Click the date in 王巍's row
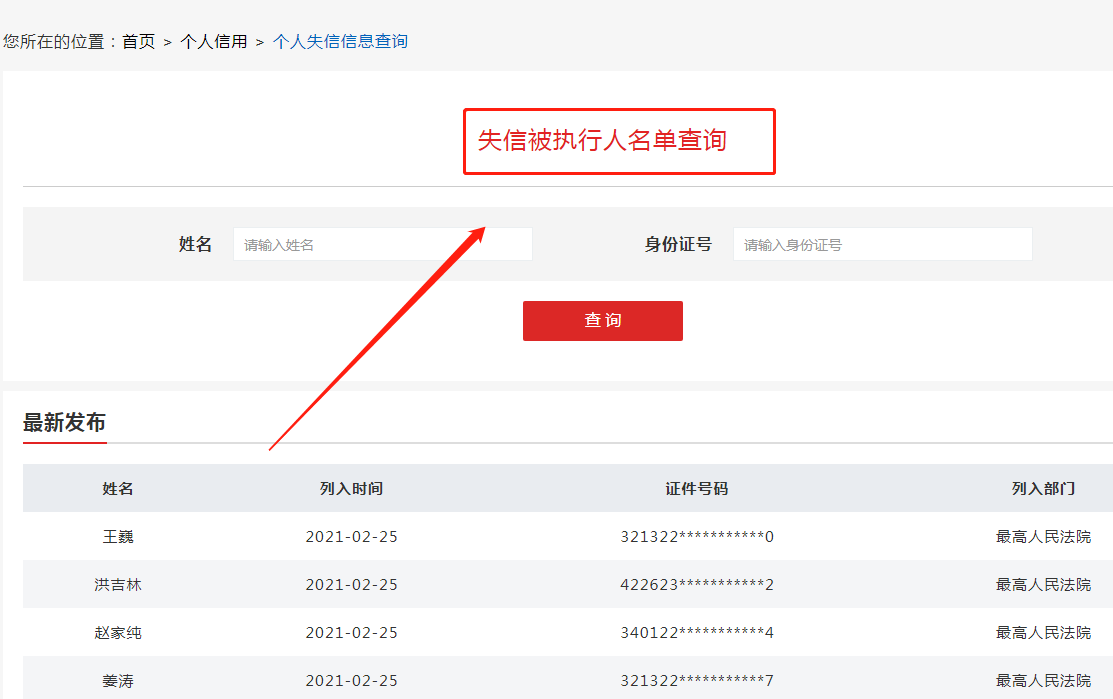 tap(351, 536)
